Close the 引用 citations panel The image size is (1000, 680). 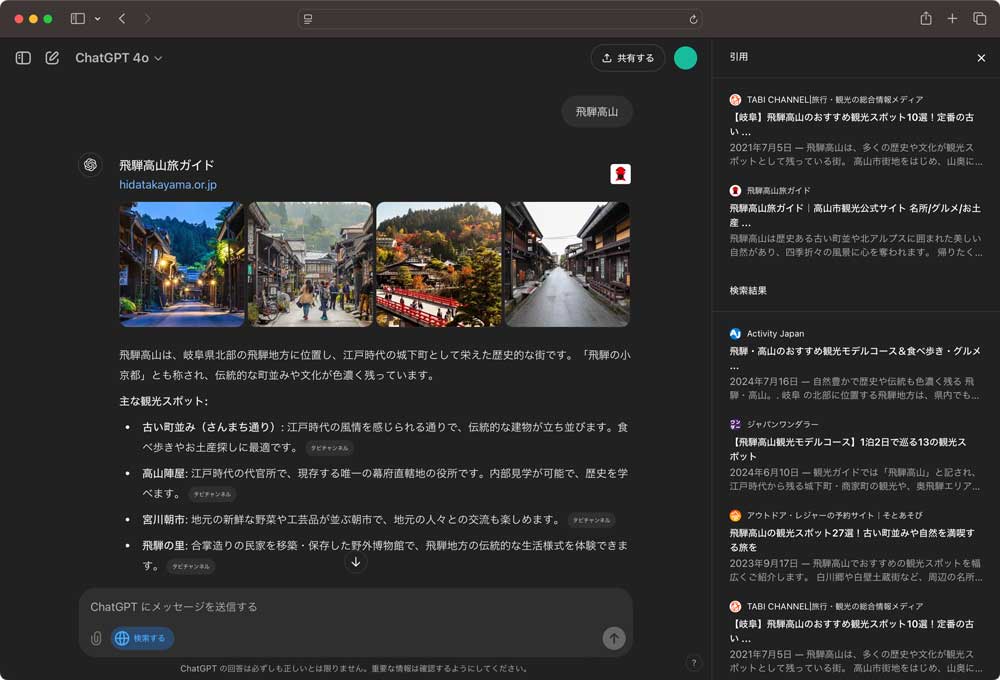[x=981, y=58]
